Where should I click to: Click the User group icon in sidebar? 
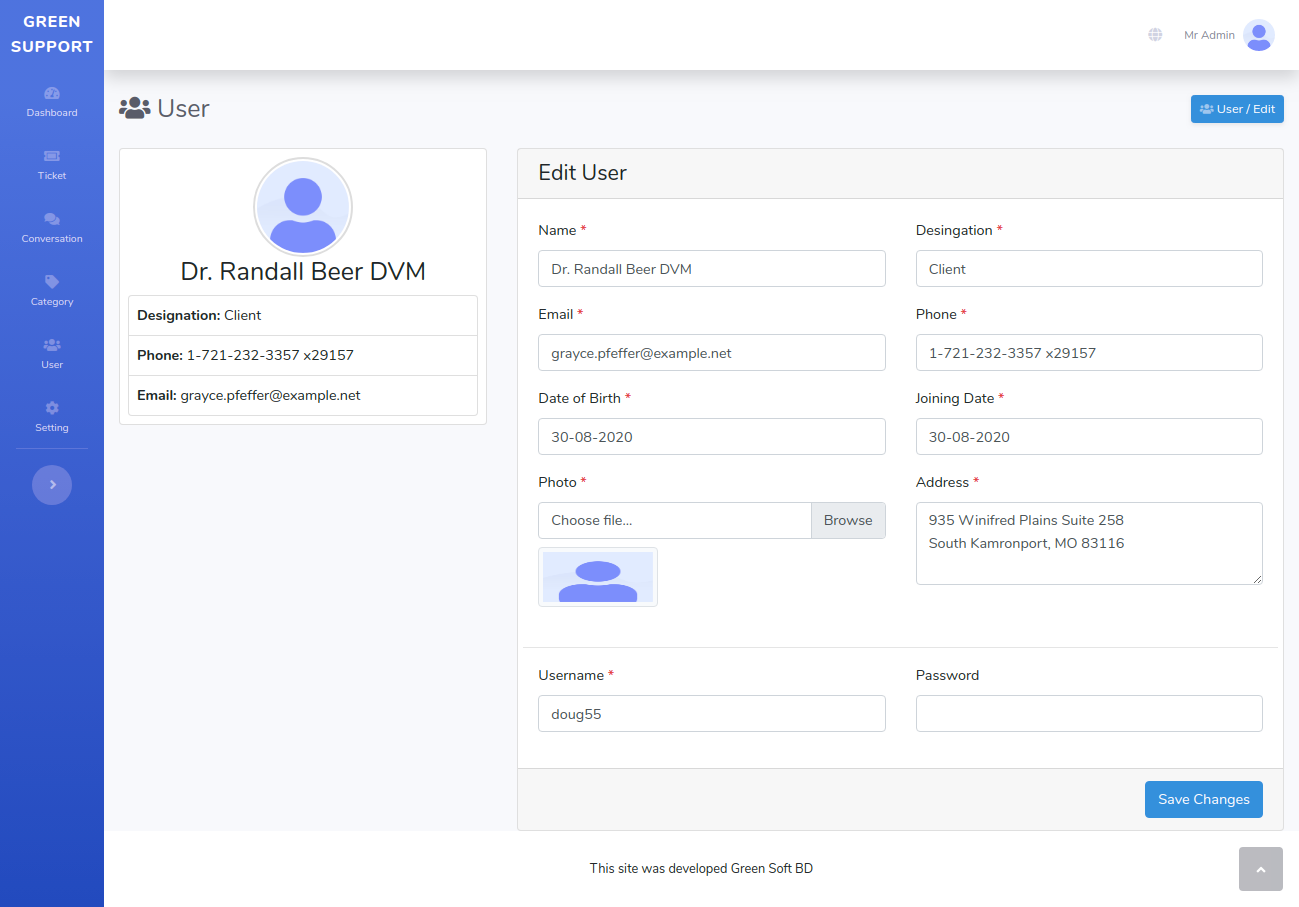(x=52, y=345)
